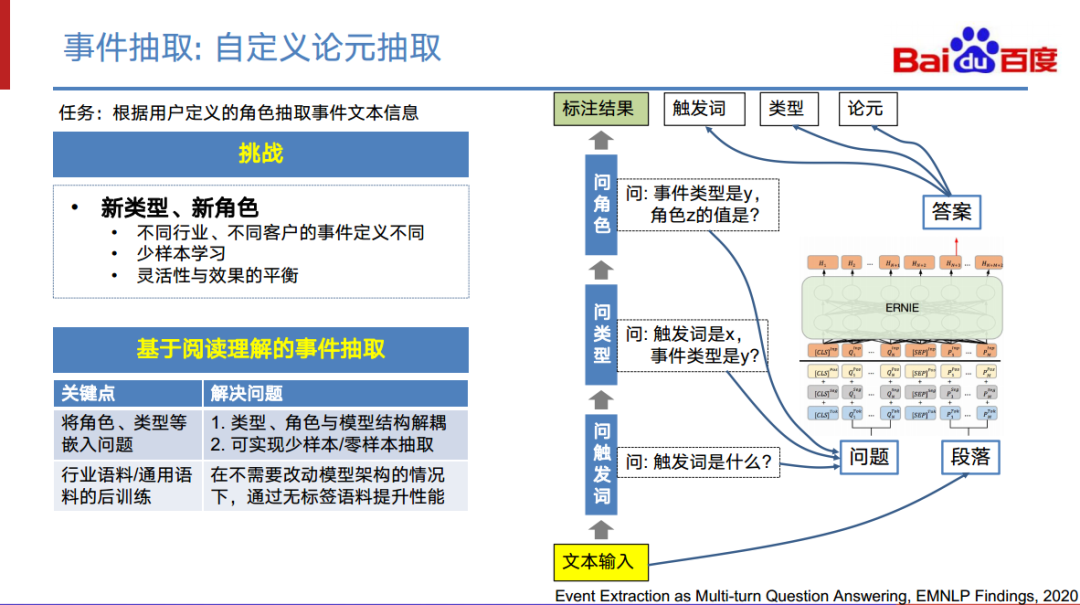Screen dimensions: 1080x605
Task: Click the 基于阅读理解的事件抽取 header bar
Action: [x=261, y=349]
